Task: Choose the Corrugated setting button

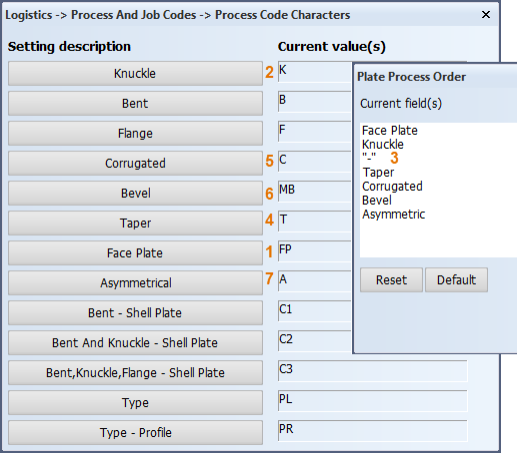Action: (135, 163)
